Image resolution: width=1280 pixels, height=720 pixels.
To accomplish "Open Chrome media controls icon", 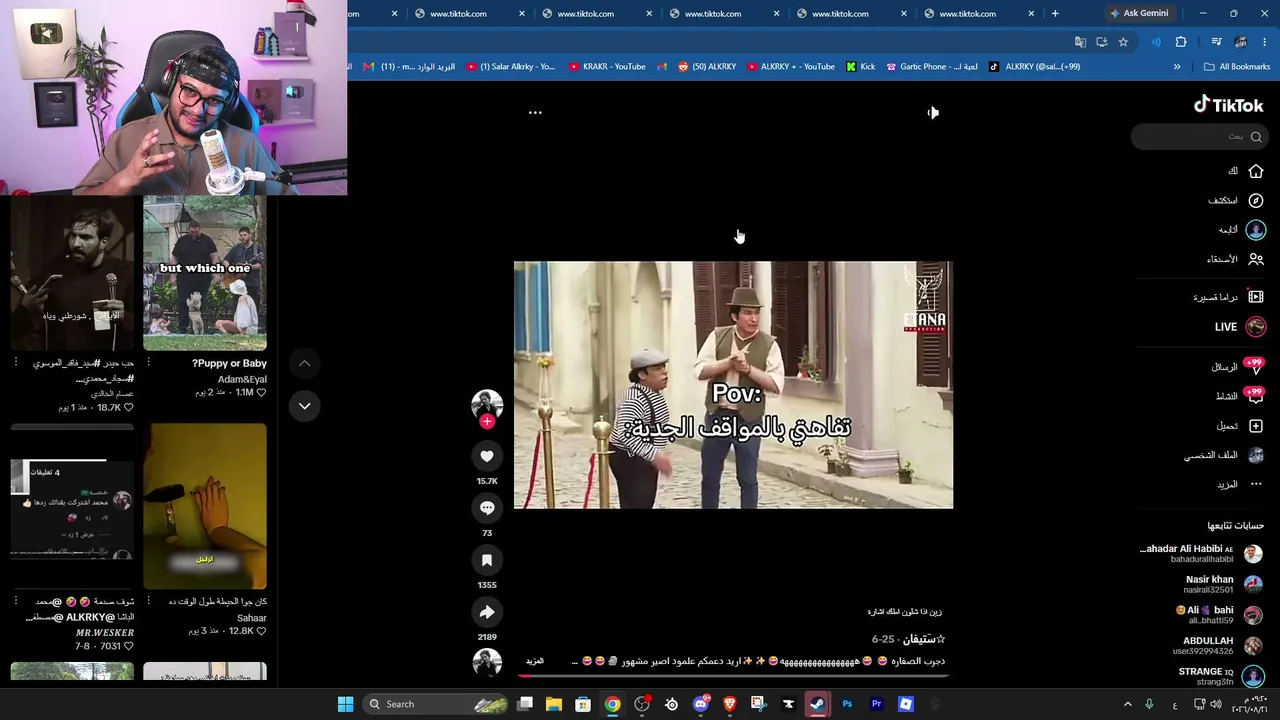I will click(1216, 42).
